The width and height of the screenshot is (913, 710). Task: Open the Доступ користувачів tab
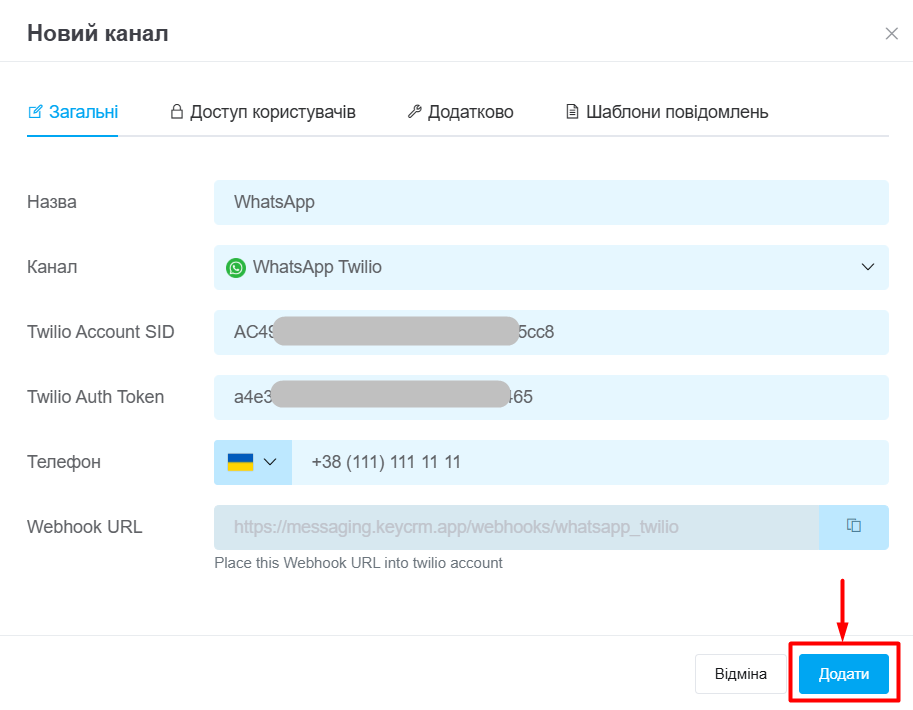point(263,112)
